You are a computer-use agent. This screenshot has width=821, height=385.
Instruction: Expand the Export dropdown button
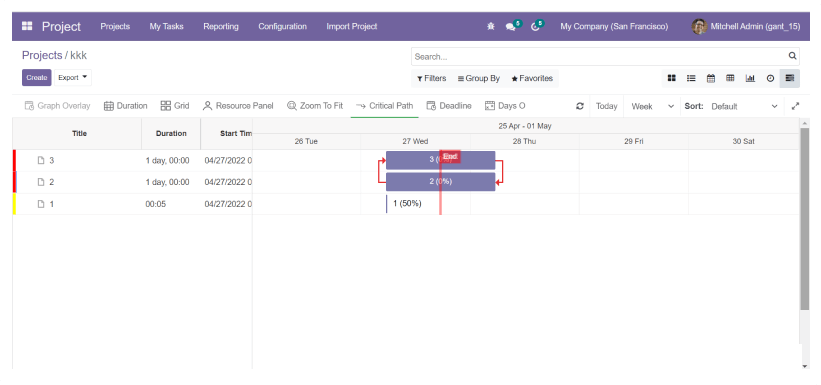click(73, 78)
